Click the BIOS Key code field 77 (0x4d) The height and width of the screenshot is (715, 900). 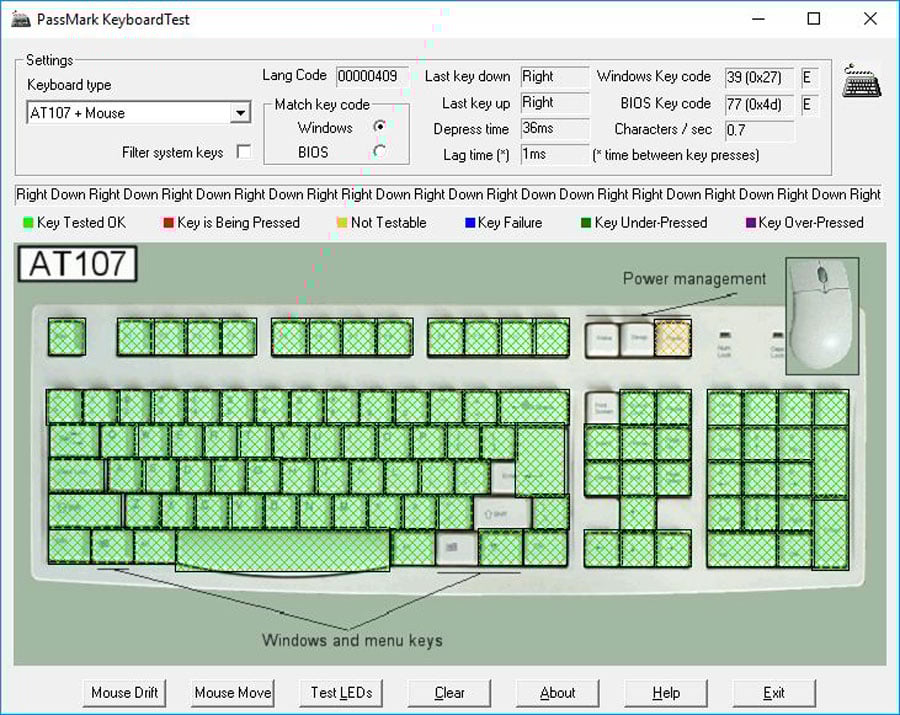point(759,104)
